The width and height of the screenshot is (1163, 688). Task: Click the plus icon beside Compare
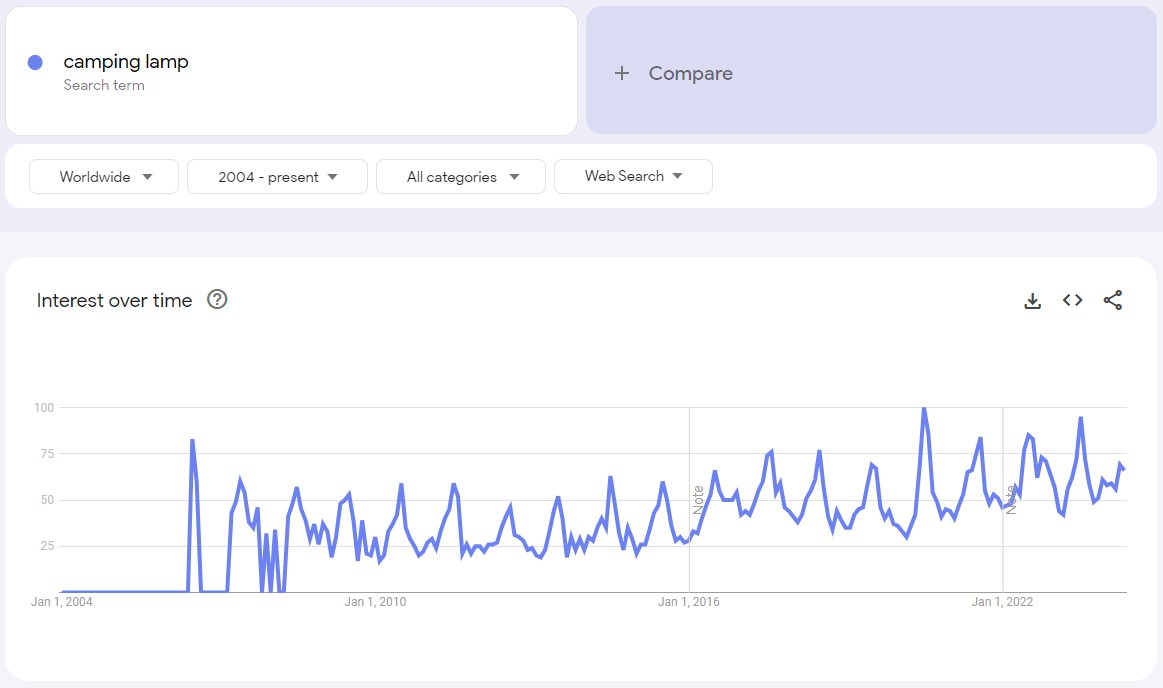[622, 73]
